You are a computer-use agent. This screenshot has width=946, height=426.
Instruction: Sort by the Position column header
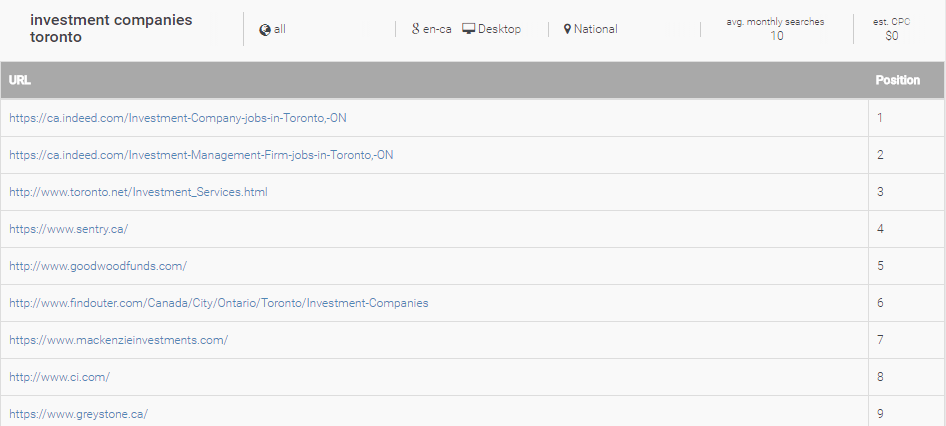pos(897,80)
